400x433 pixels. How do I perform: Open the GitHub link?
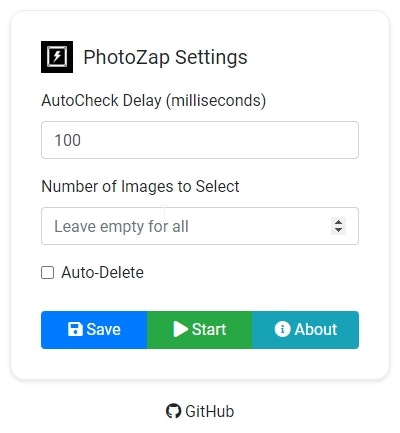(x=200, y=411)
